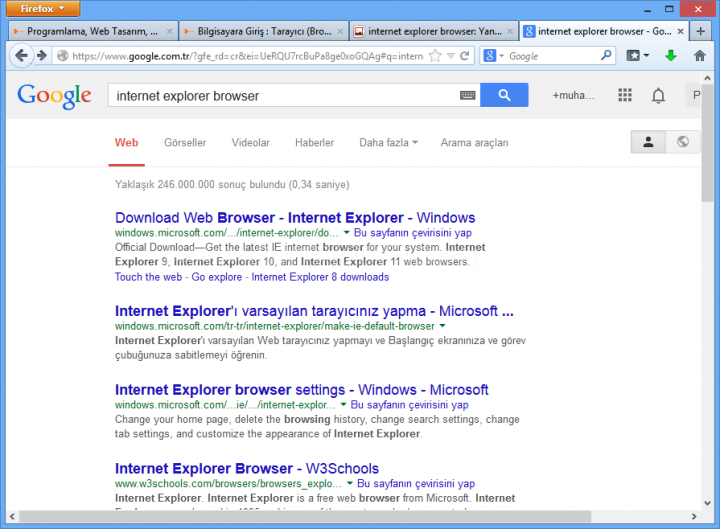Click the blue Google search button
The height and width of the screenshot is (529, 720).
[x=504, y=95]
